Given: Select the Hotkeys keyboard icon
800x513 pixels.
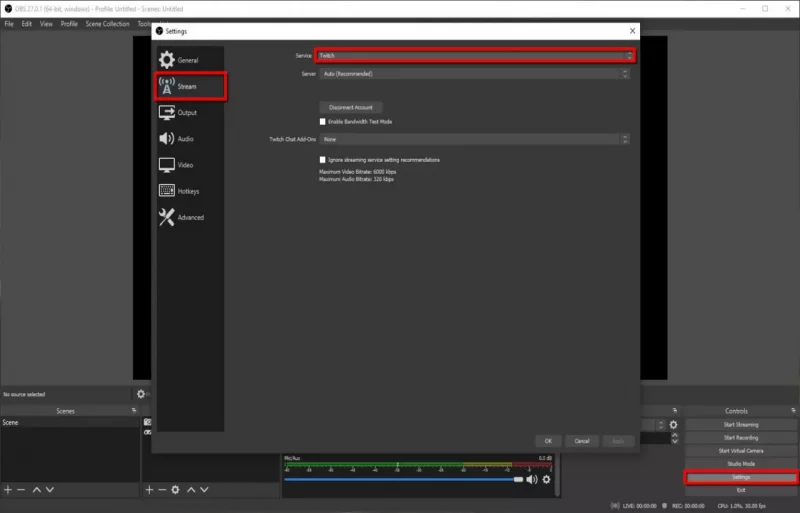Looking at the screenshot, I should [x=167, y=191].
